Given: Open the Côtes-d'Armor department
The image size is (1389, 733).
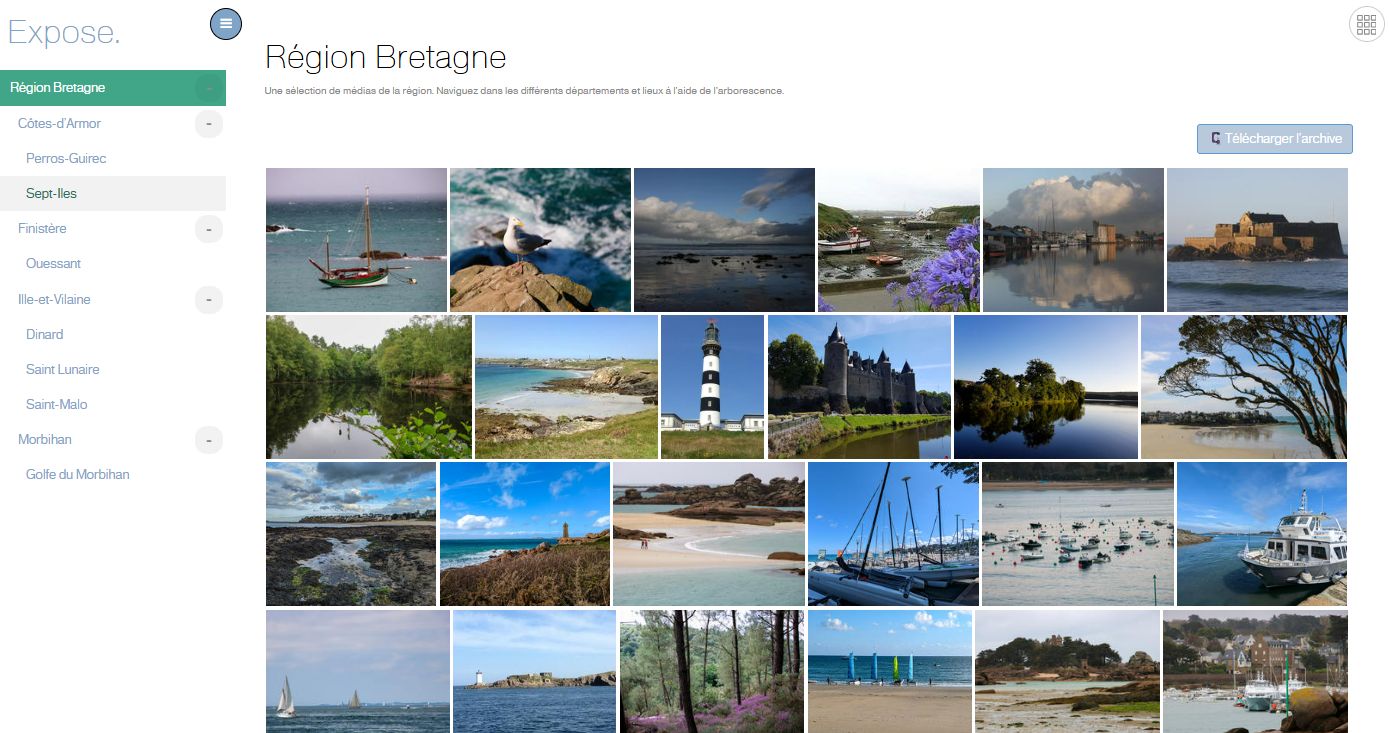Looking at the screenshot, I should click(x=59, y=123).
